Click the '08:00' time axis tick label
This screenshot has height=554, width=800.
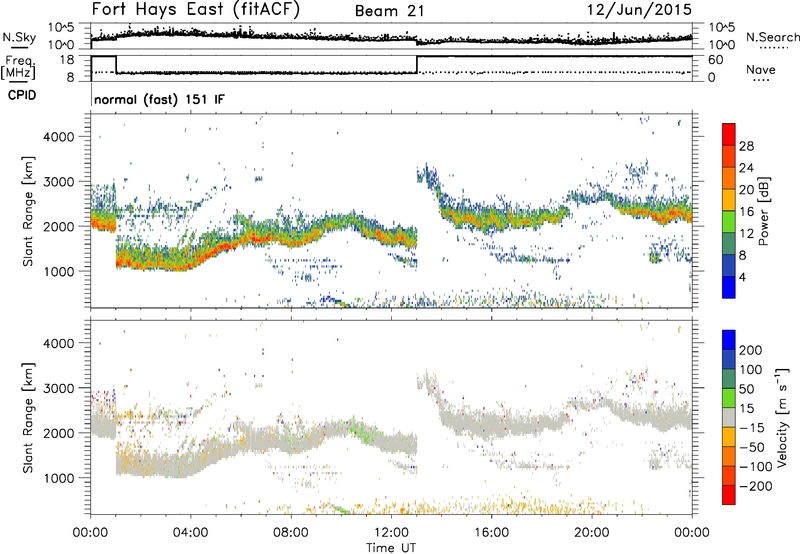click(x=291, y=533)
